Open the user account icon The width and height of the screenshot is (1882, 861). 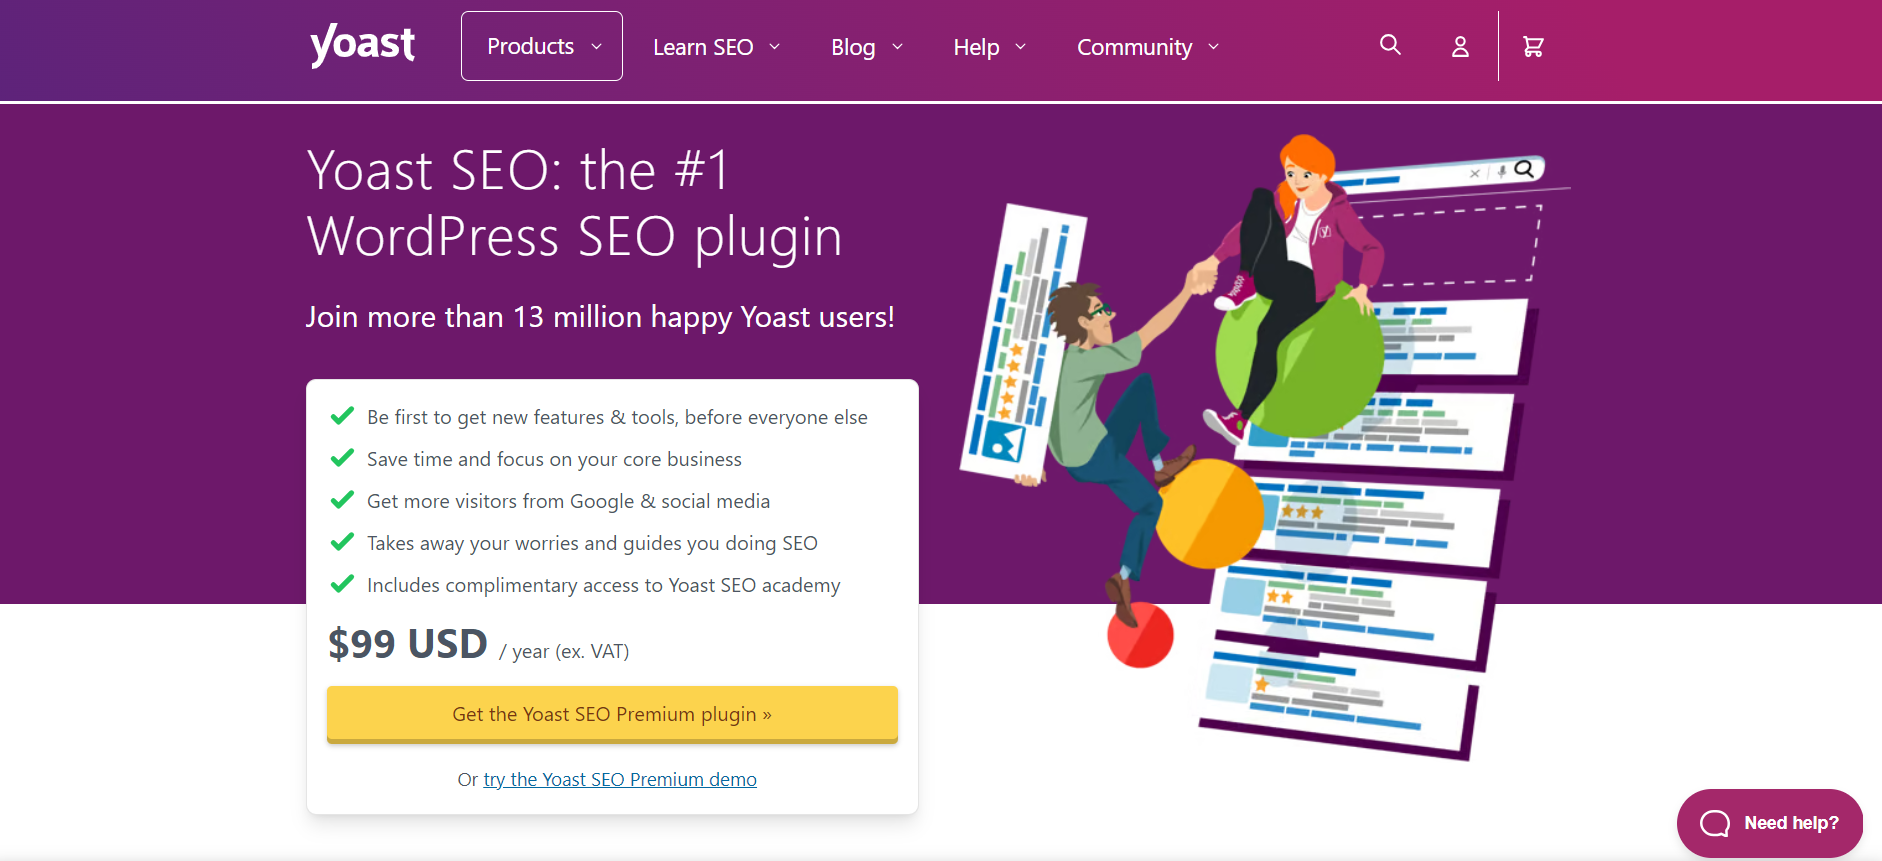point(1460,47)
